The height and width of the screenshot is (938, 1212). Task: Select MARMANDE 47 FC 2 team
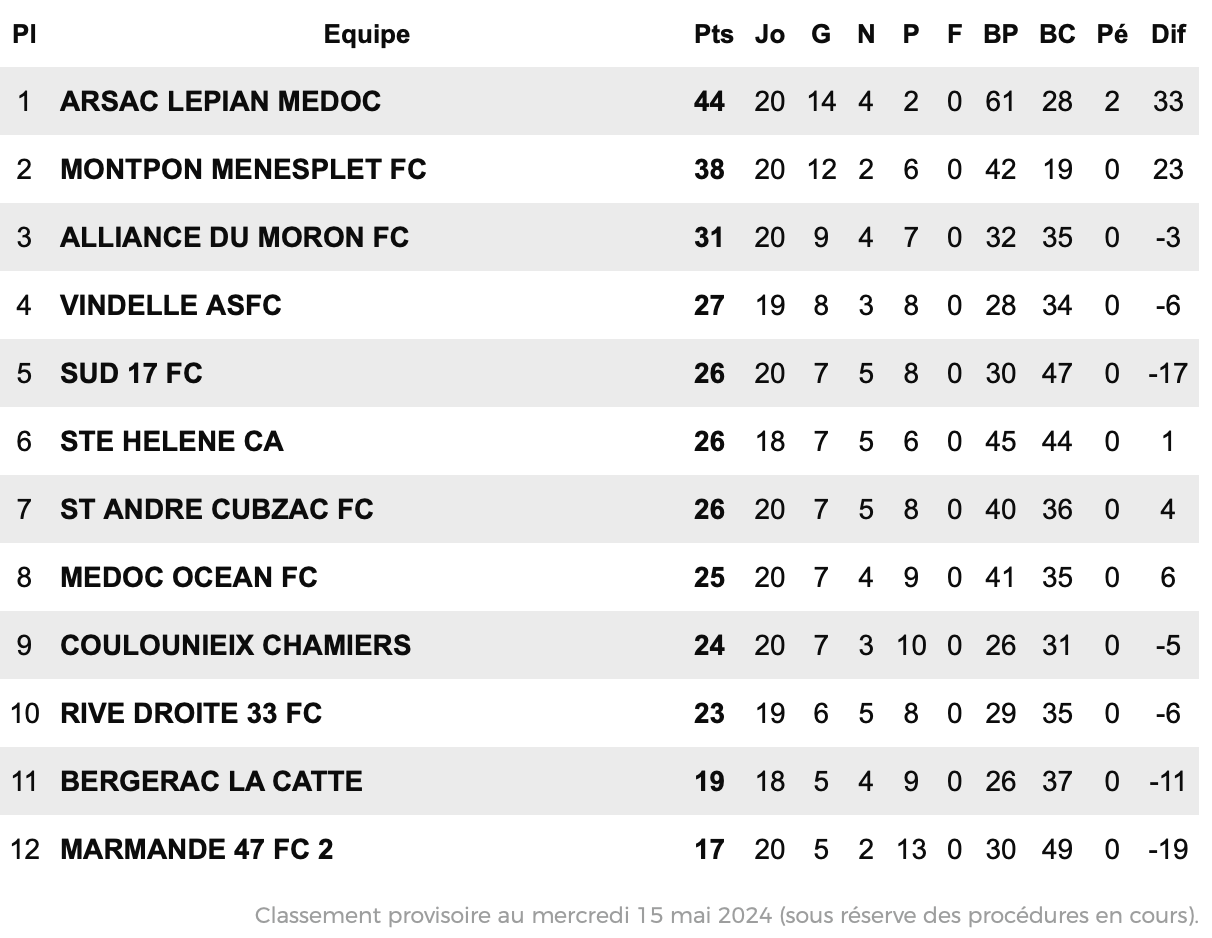click(197, 850)
